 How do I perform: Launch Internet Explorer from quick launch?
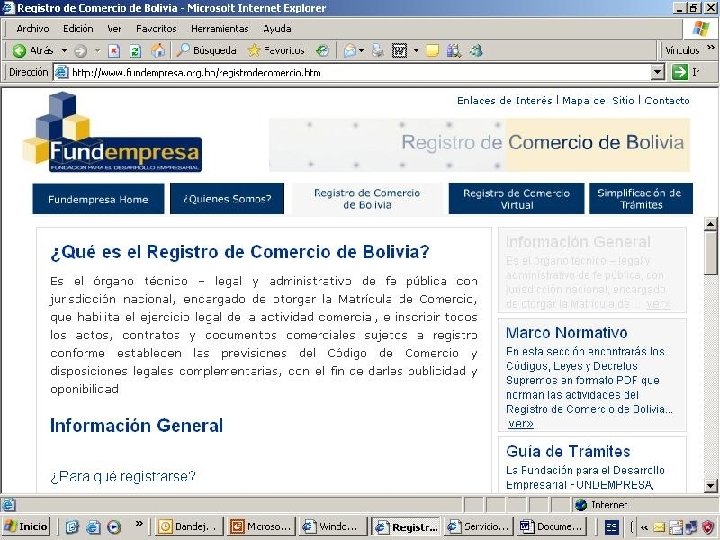click(x=93, y=527)
